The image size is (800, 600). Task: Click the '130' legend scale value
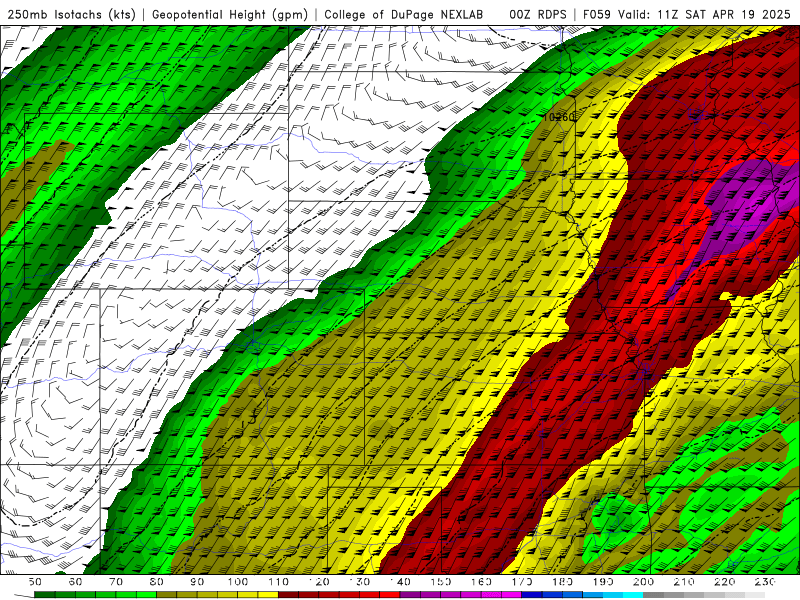[x=359, y=582]
